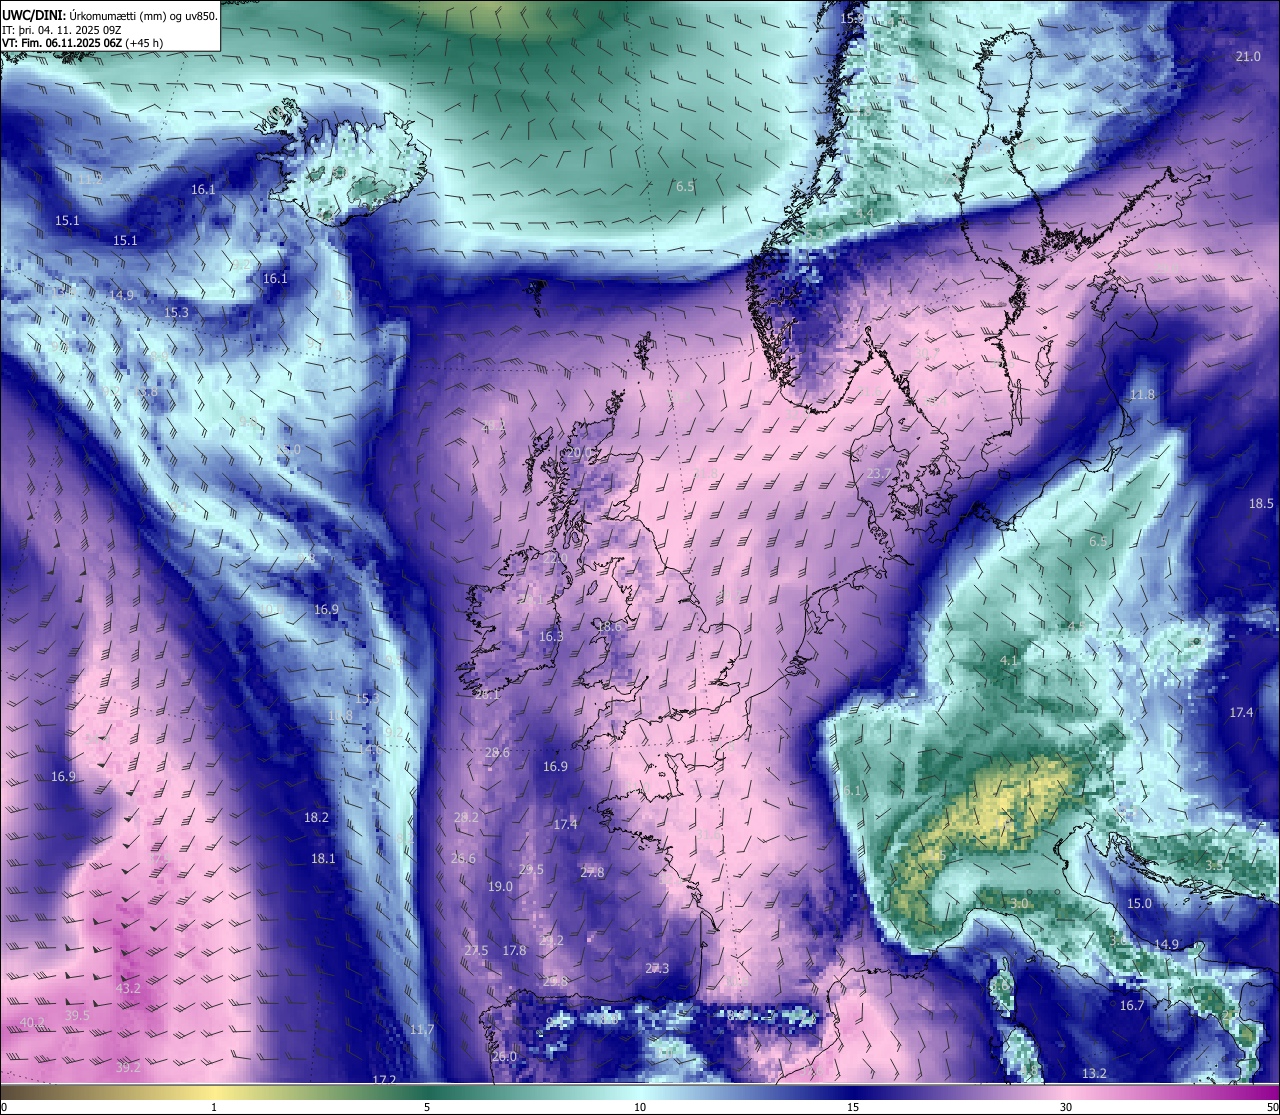This screenshot has height=1115, width=1280.
Task: Click the 17.2 value on the map
Action: pyautogui.click(x=384, y=1080)
